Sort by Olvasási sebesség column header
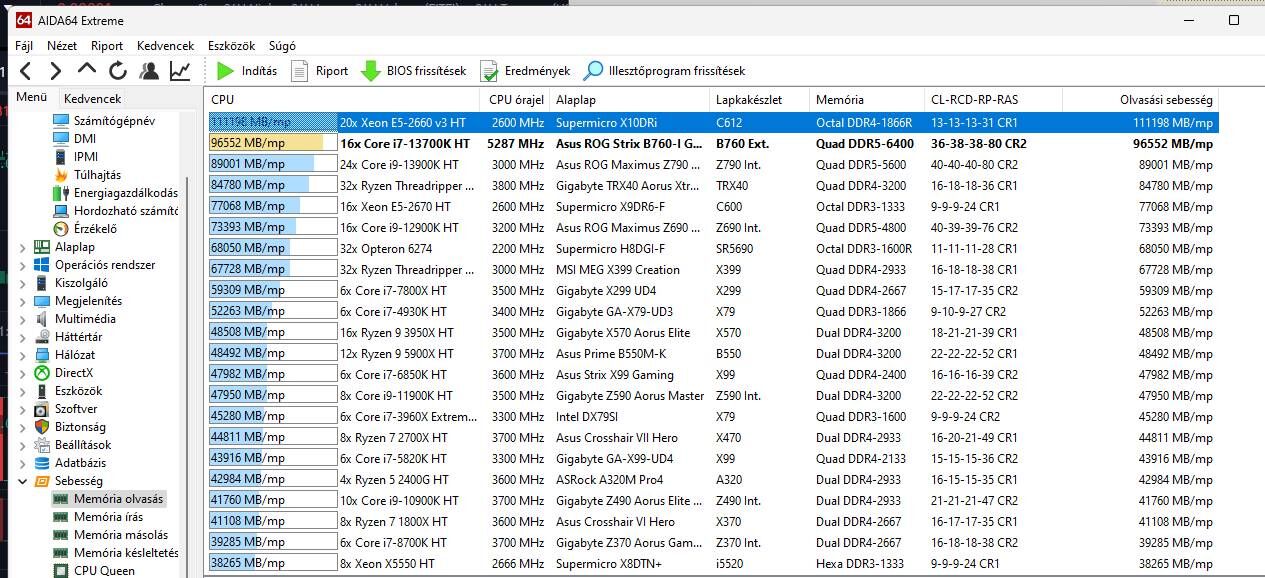1265x578 pixels. point(1141,100)
